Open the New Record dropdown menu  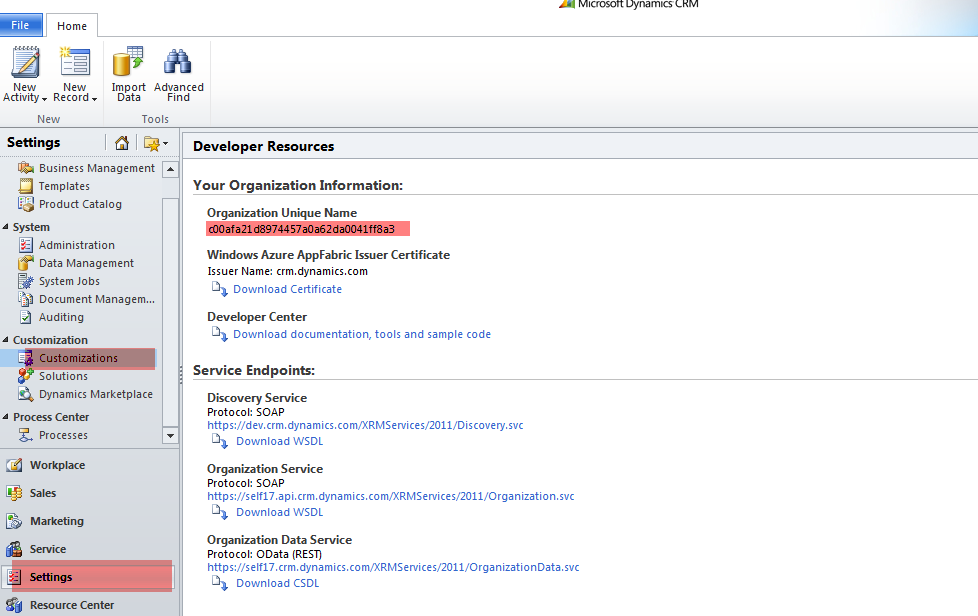point(93,96)
